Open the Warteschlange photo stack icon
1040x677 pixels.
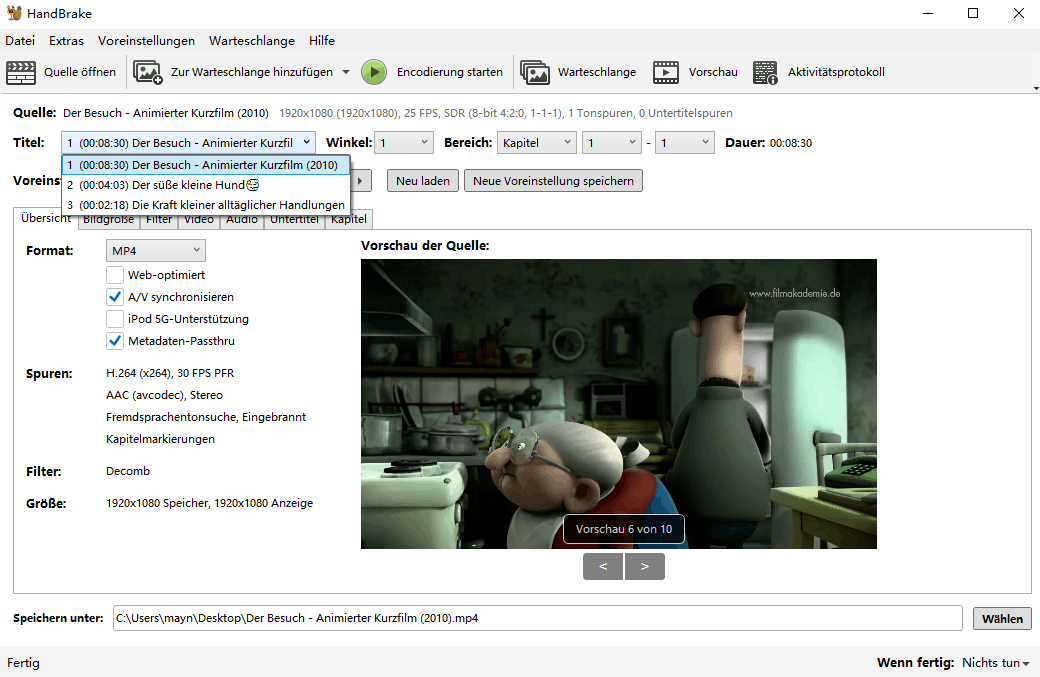point(535,72)
